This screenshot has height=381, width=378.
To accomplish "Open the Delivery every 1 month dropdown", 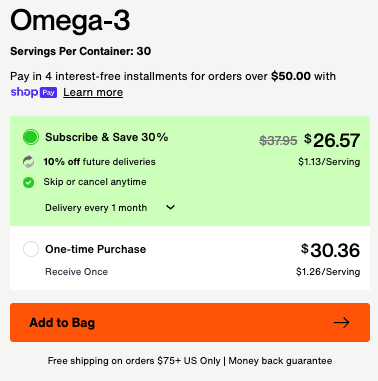I will [110, 208].
